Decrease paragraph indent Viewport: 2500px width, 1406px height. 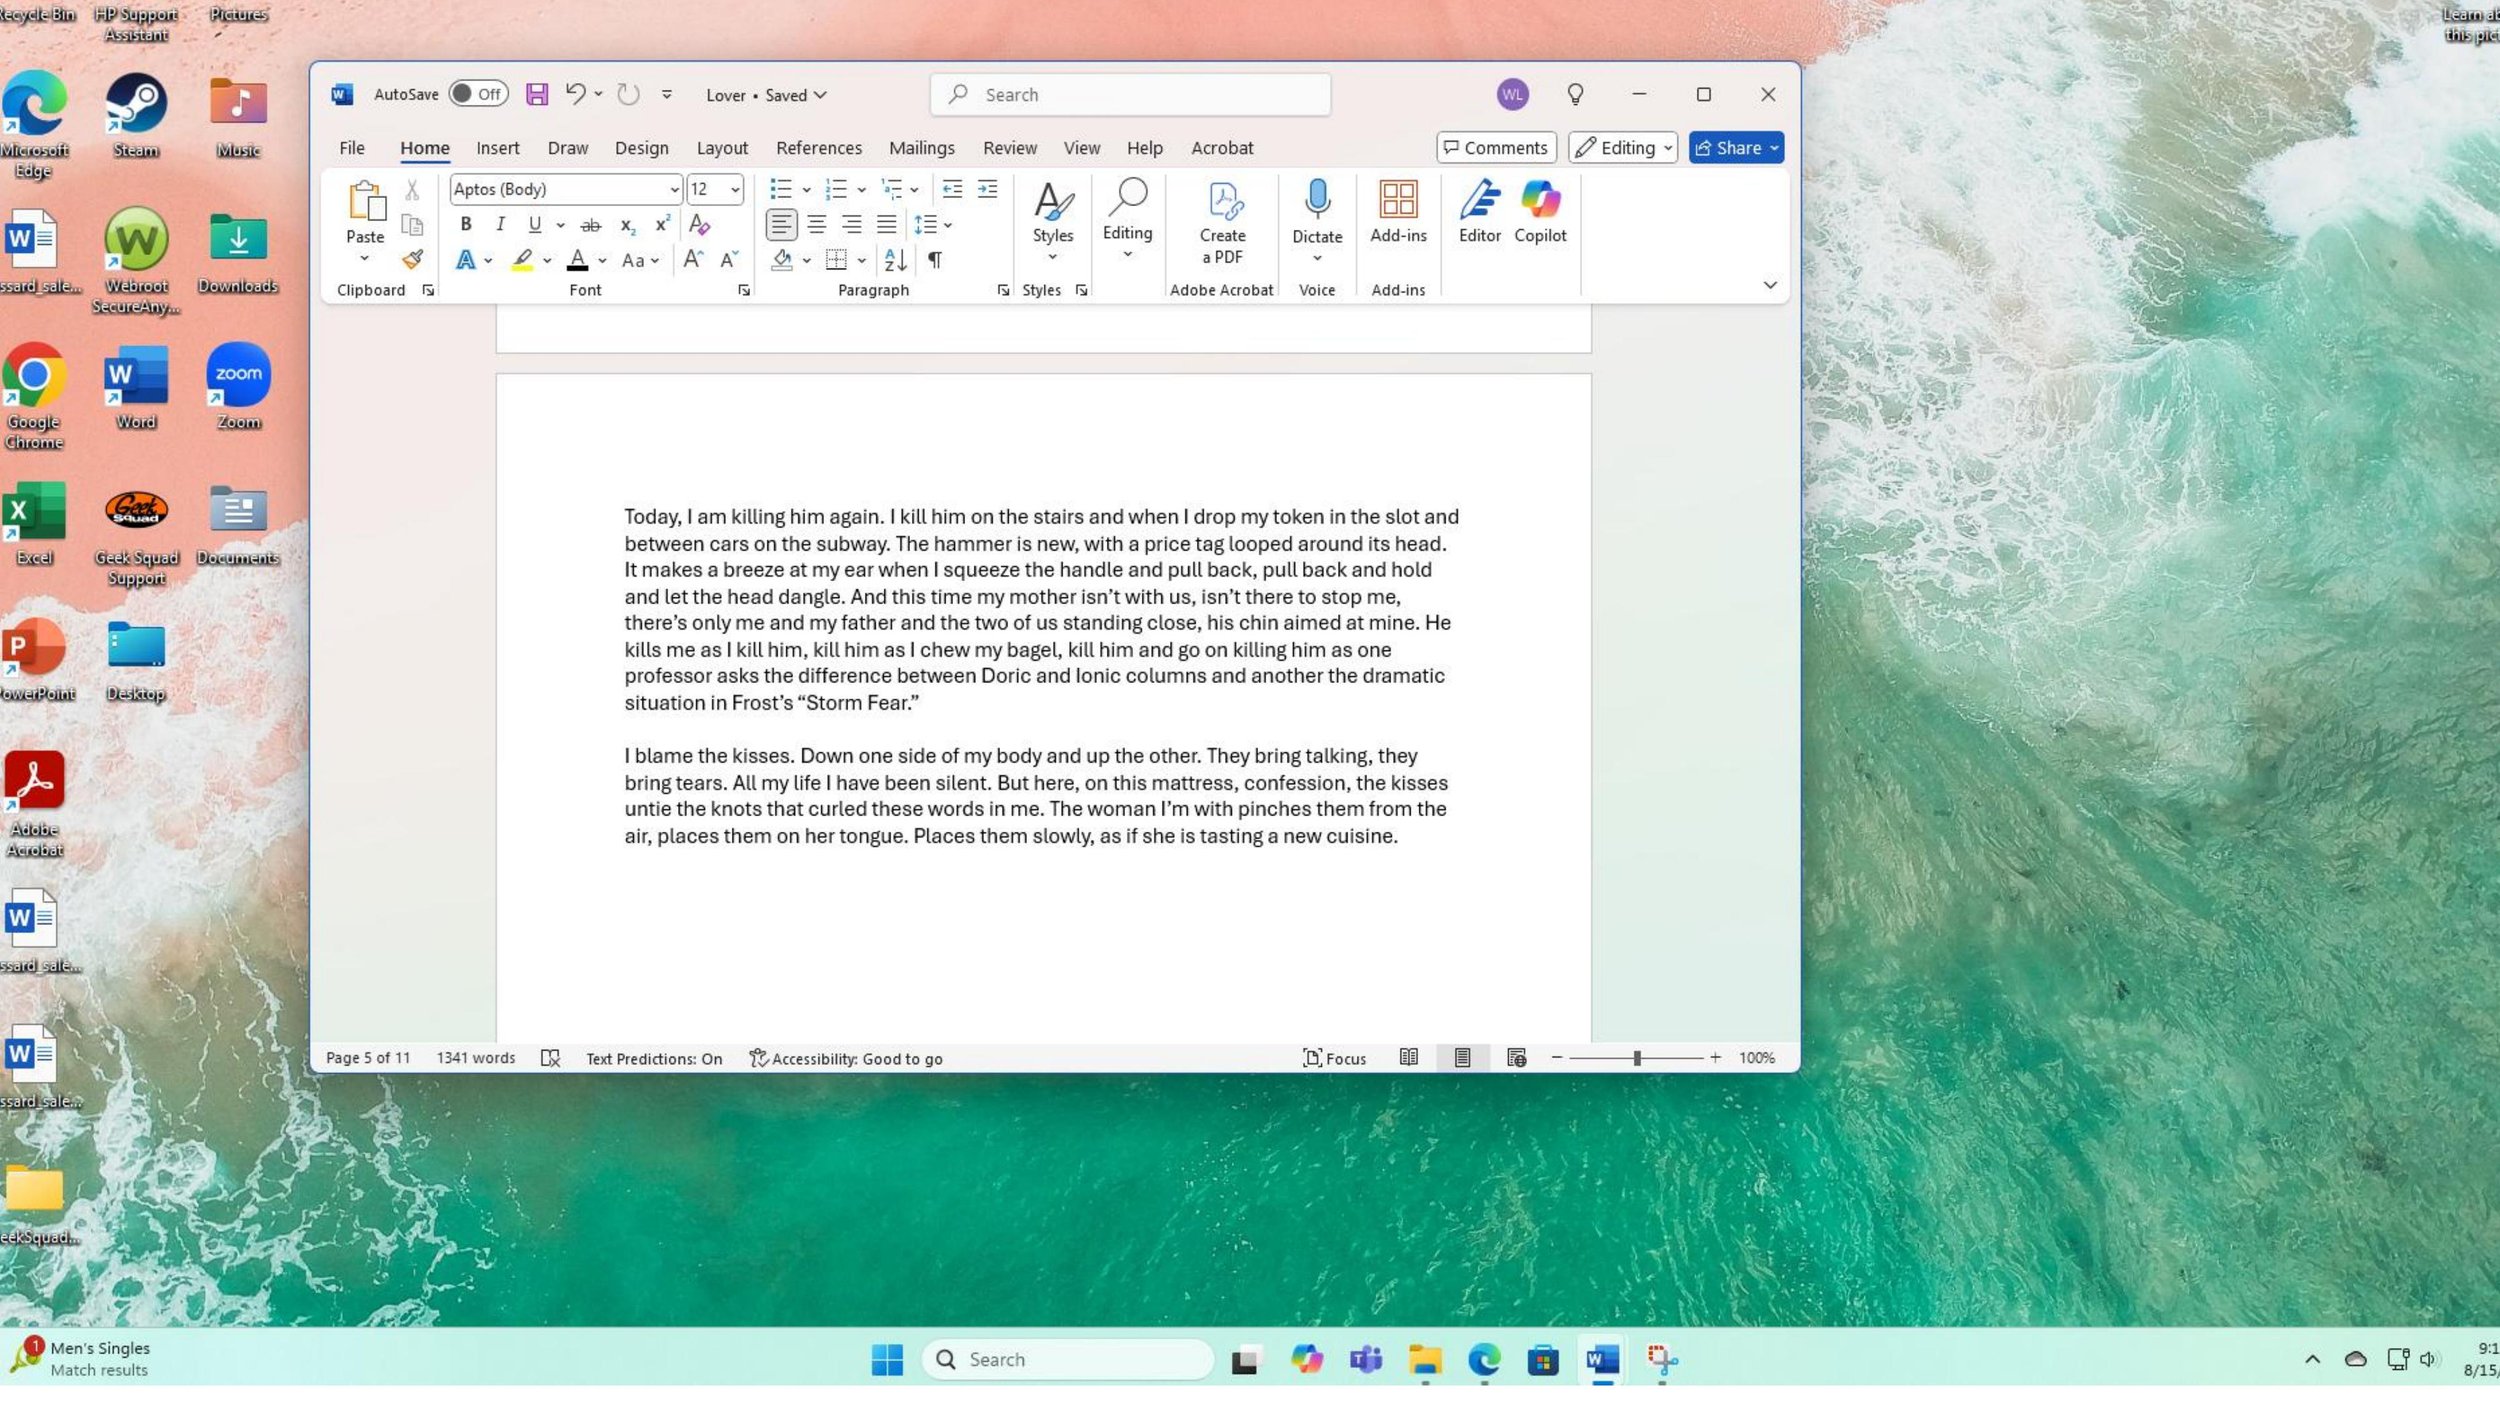[x=952, y=189]
